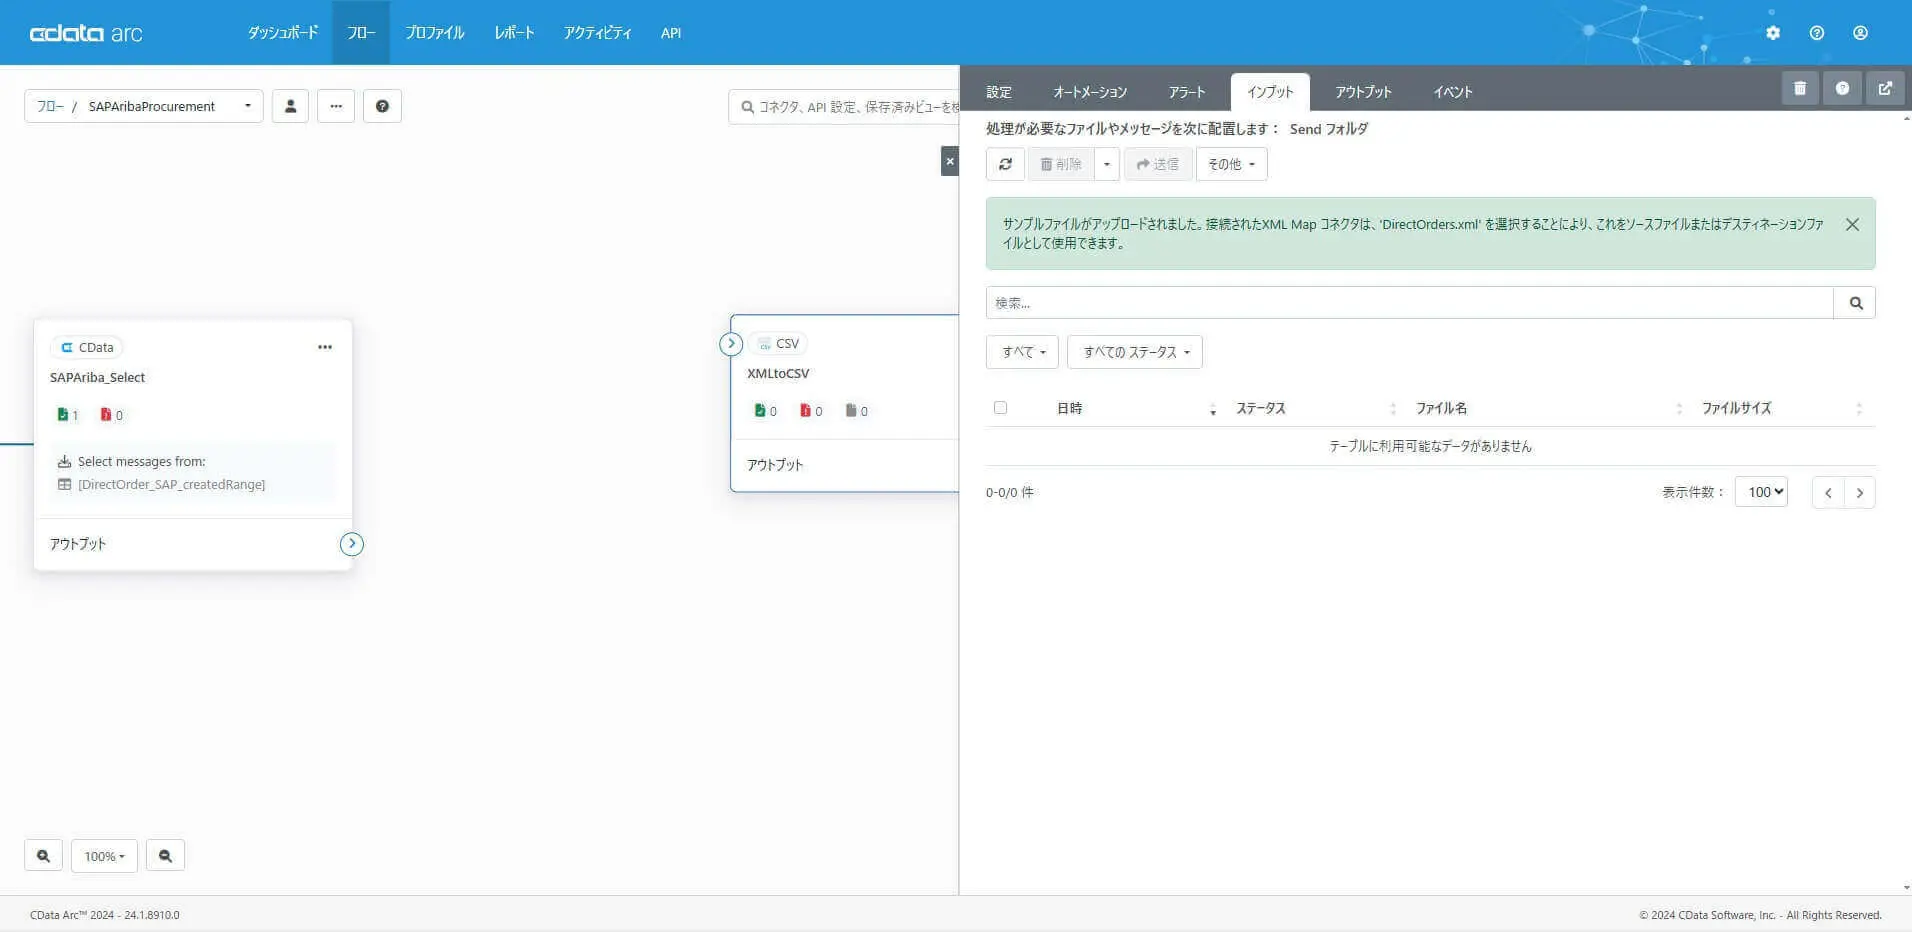Click SAPAriba_Select green success count icon
The height and width of the screenshot is (932, 1912).
tap(63, 415)
